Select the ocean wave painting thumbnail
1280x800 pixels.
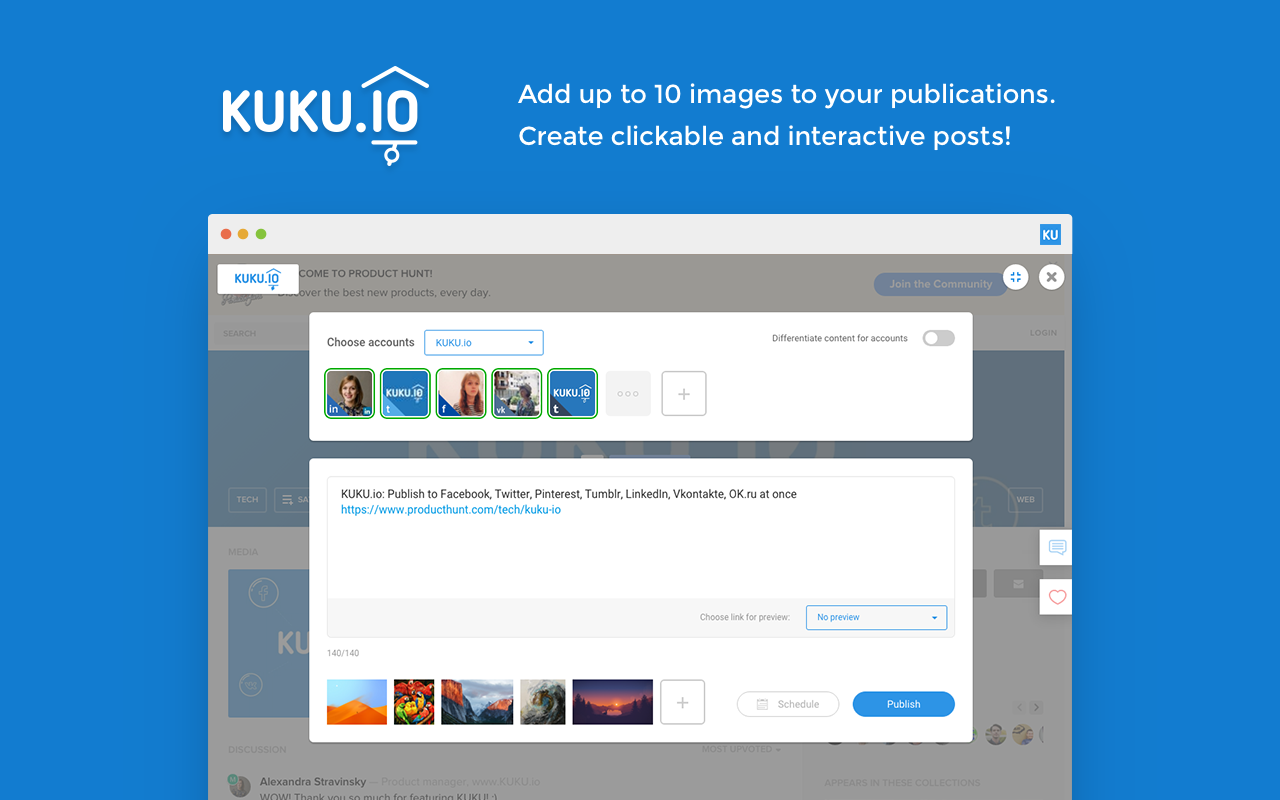[x=543, y=702]
